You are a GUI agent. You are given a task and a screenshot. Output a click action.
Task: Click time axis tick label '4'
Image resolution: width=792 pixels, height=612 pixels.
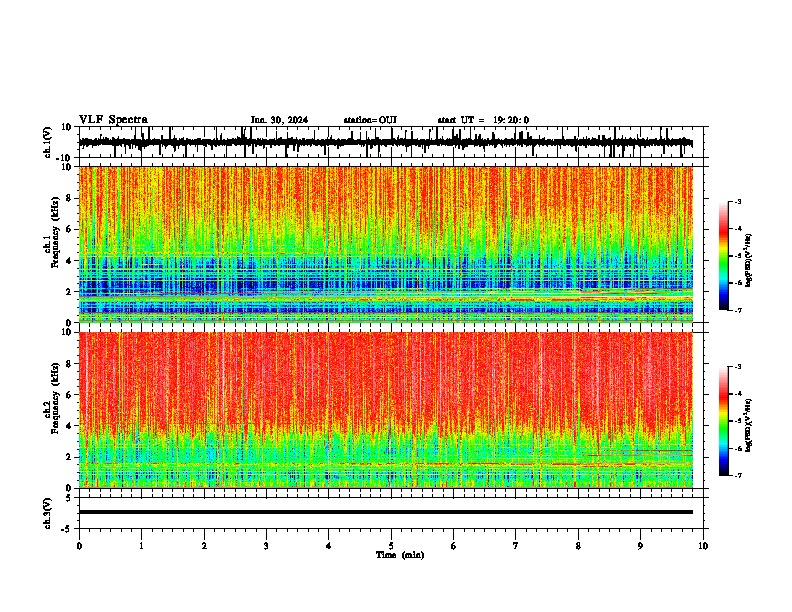pyautogui.click(x=328, y=546)
